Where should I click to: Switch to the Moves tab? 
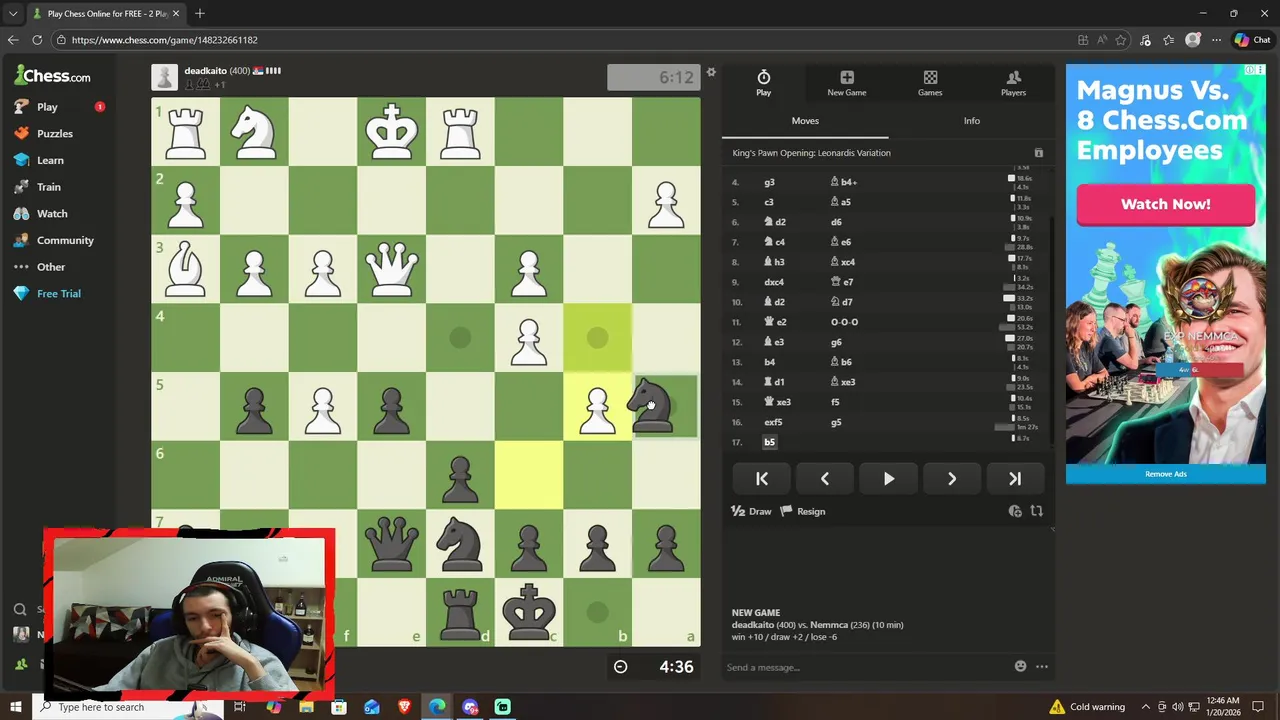point(805,121)
